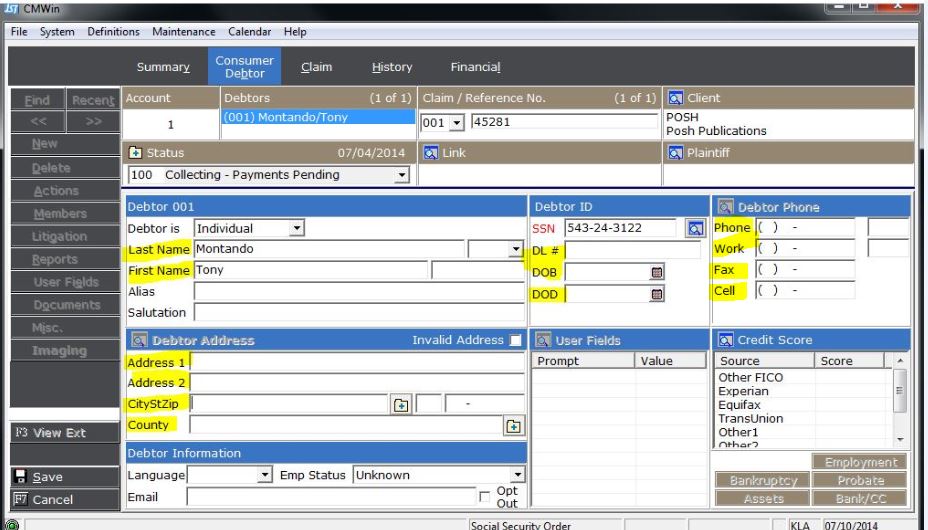Screen dimensions: 928x530
Task: Open the Debtor is type dropdown
Action: 296,229
